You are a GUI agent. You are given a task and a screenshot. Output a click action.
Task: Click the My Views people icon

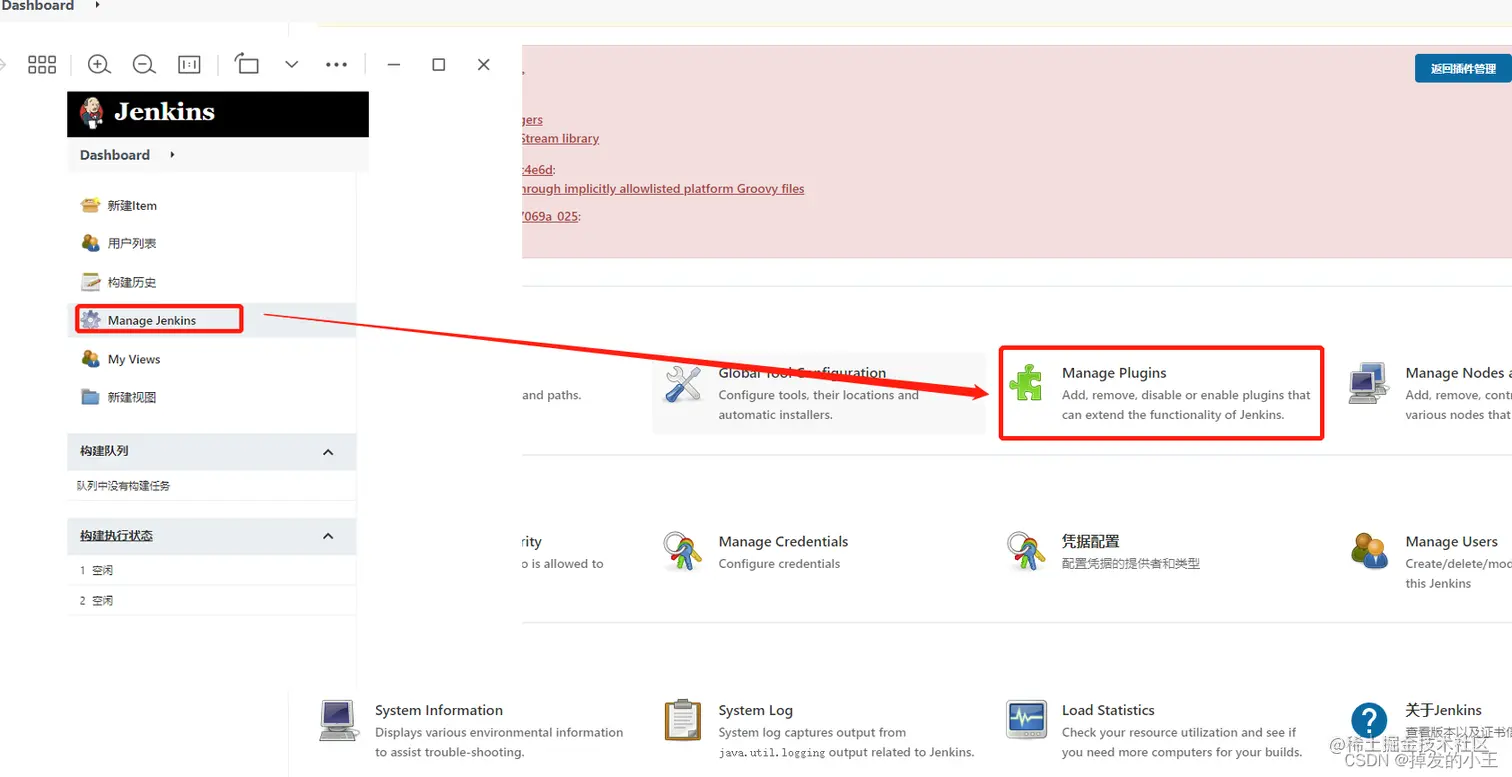(91, 359)
